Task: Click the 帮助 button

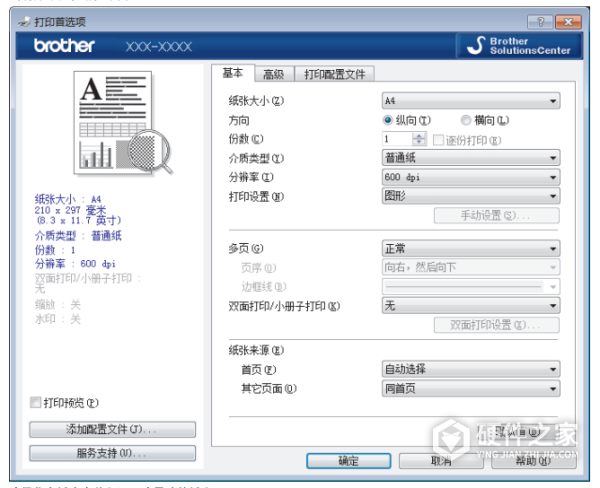Action: [x=533, y=461]
